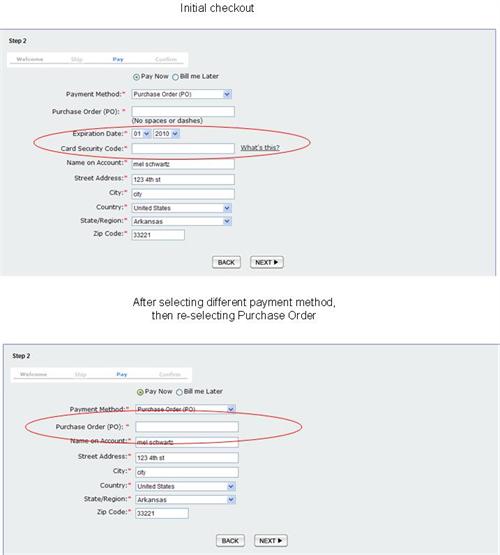The image size is (500, 555).
Task: Select Bill me Later in top form
Action: coord(175,77)
